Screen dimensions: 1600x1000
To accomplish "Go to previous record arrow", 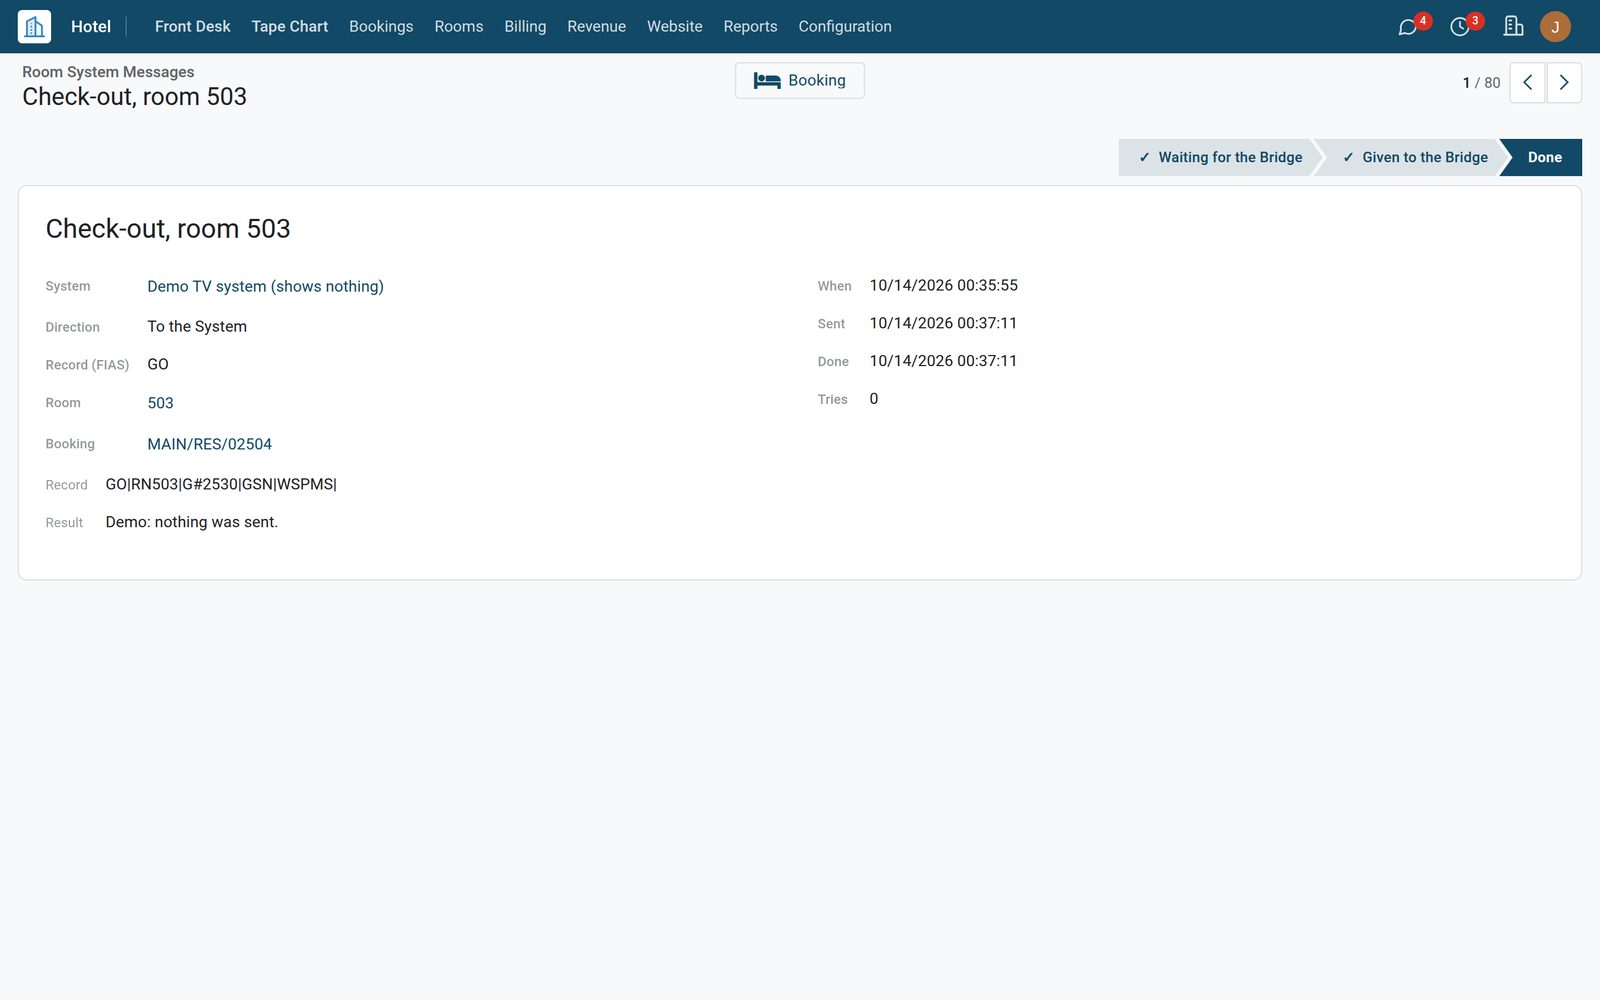I will pyautogui.click(x=1527, y=83).
